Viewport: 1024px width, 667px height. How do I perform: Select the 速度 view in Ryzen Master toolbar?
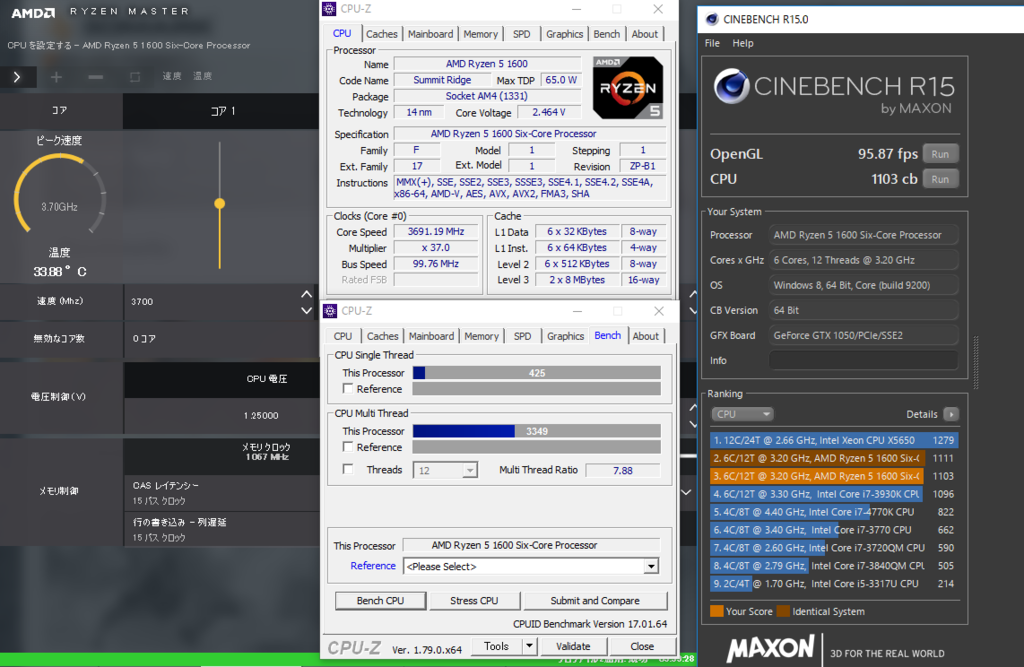[x=172, y=76]
